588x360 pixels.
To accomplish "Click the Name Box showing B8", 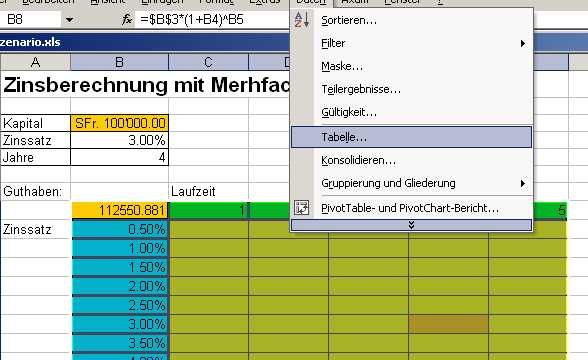I will [x=31, y=20].
